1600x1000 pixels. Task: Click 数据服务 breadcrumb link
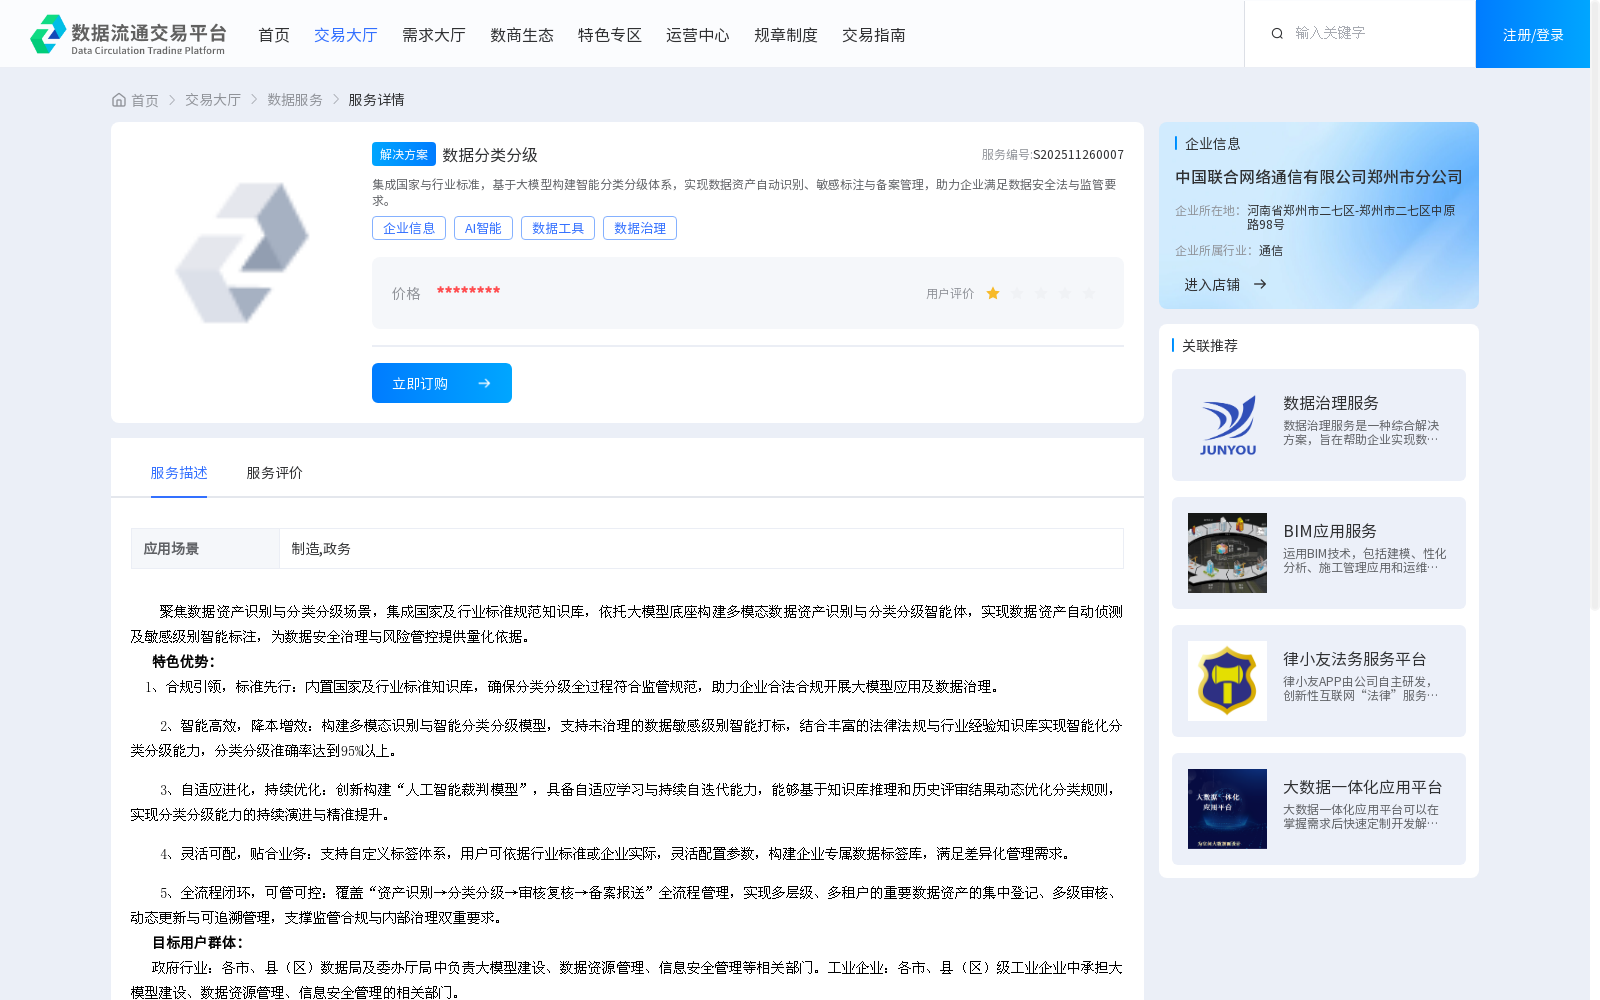click(x=295, y=100)
